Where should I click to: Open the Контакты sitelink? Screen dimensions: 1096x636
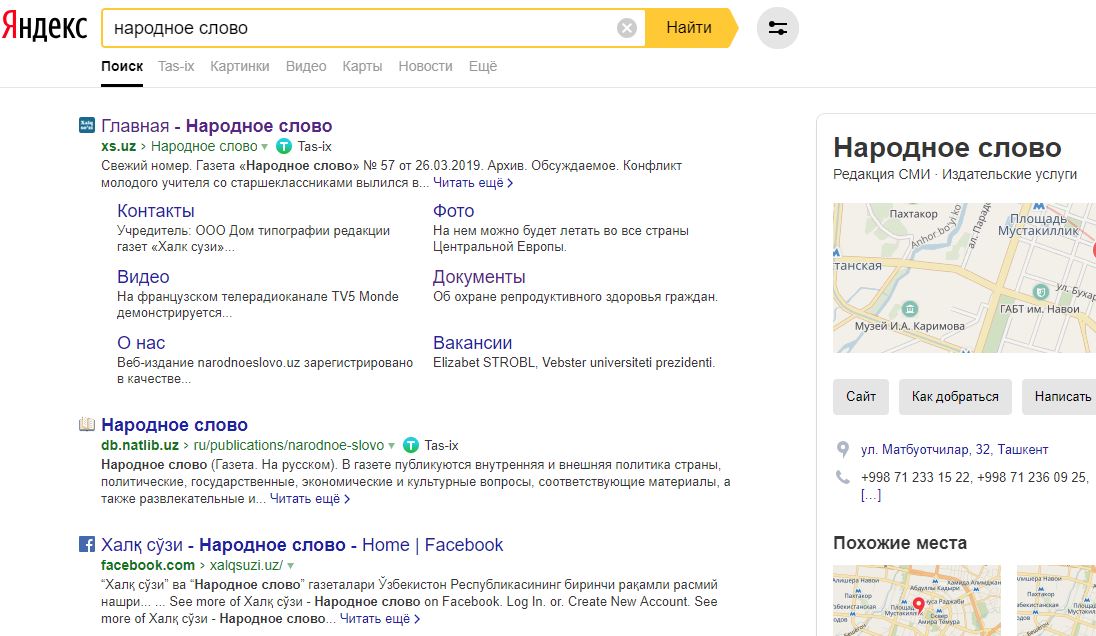coord(156,211)
